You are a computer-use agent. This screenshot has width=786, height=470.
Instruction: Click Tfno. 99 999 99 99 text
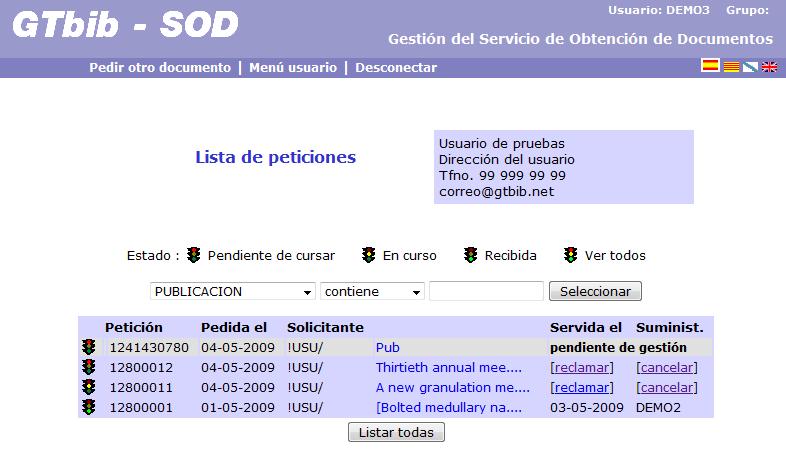pos(502,175)
